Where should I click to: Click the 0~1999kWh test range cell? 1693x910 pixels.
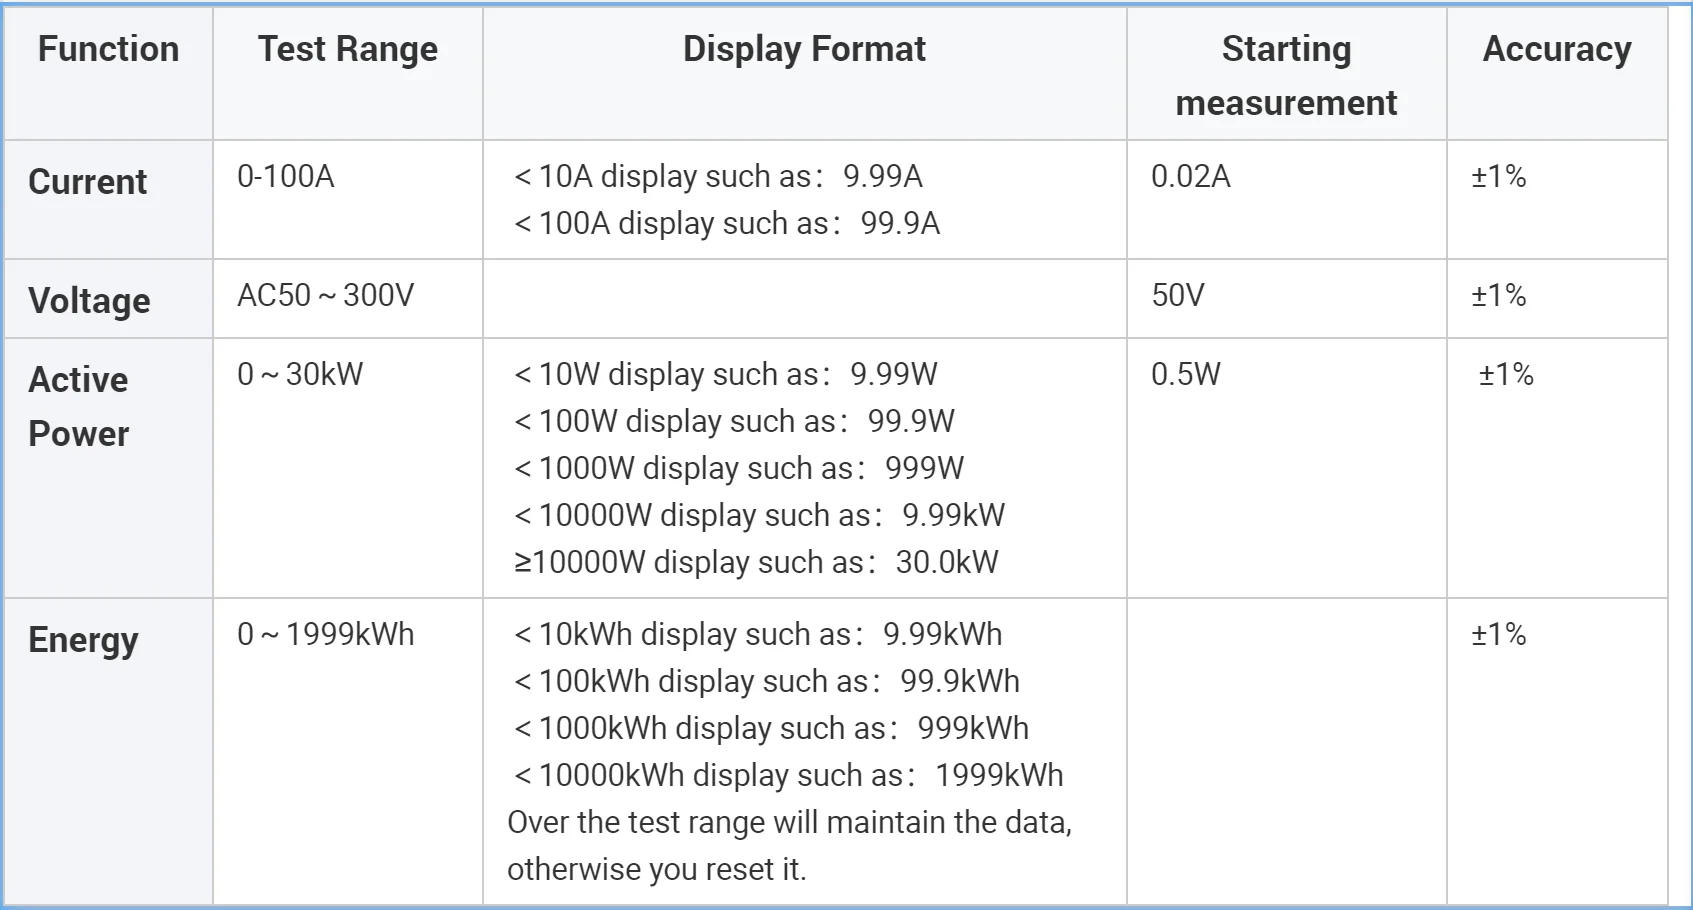pyautogui.click(x=325, y=635)
